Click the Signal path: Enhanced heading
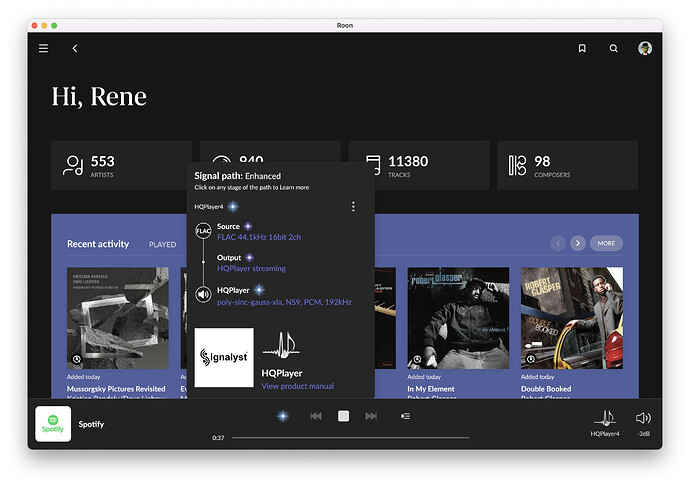 (238, 176)
